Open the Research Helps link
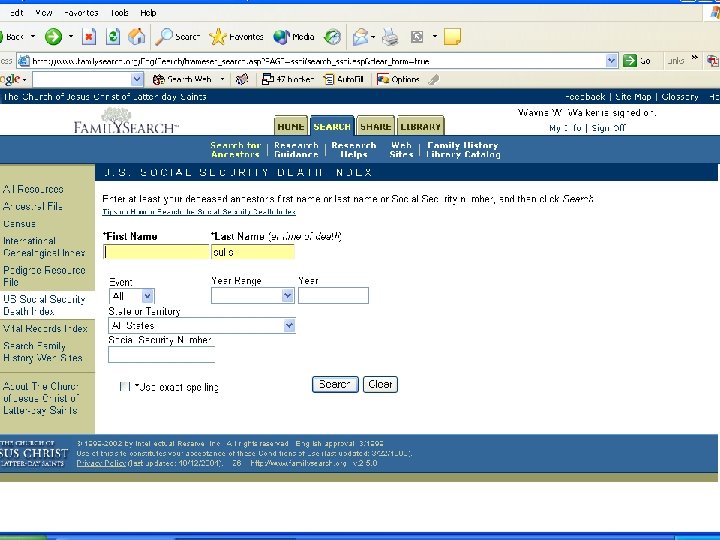 click(354, 150)
